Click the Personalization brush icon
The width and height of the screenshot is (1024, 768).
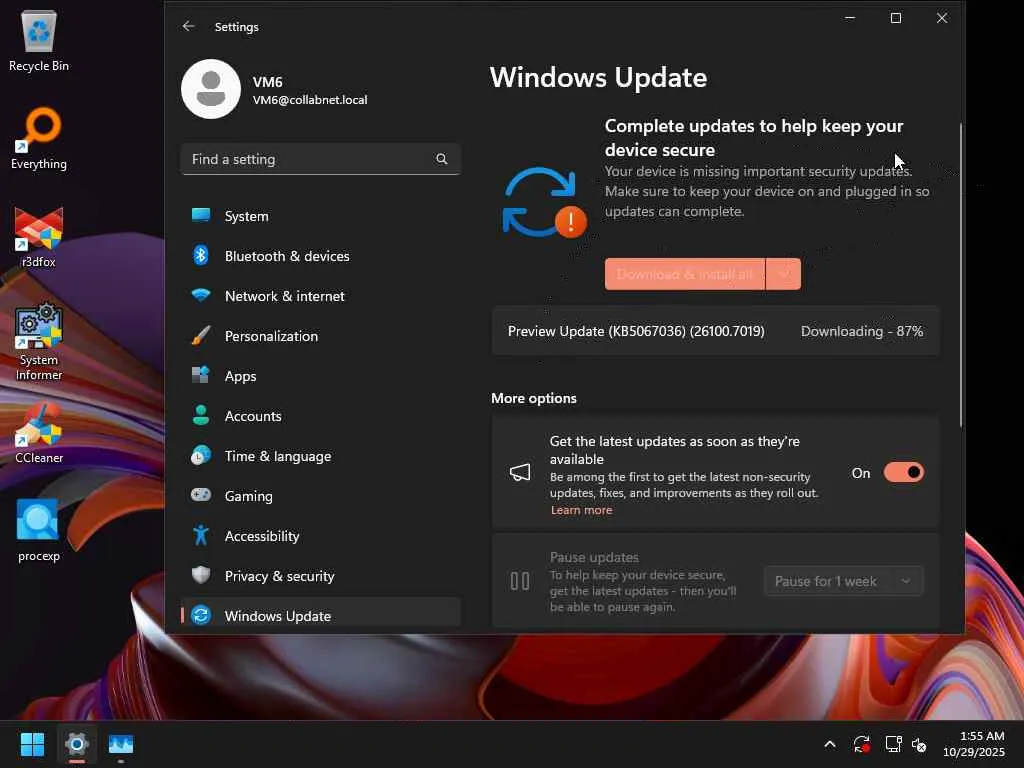[200, 336]
